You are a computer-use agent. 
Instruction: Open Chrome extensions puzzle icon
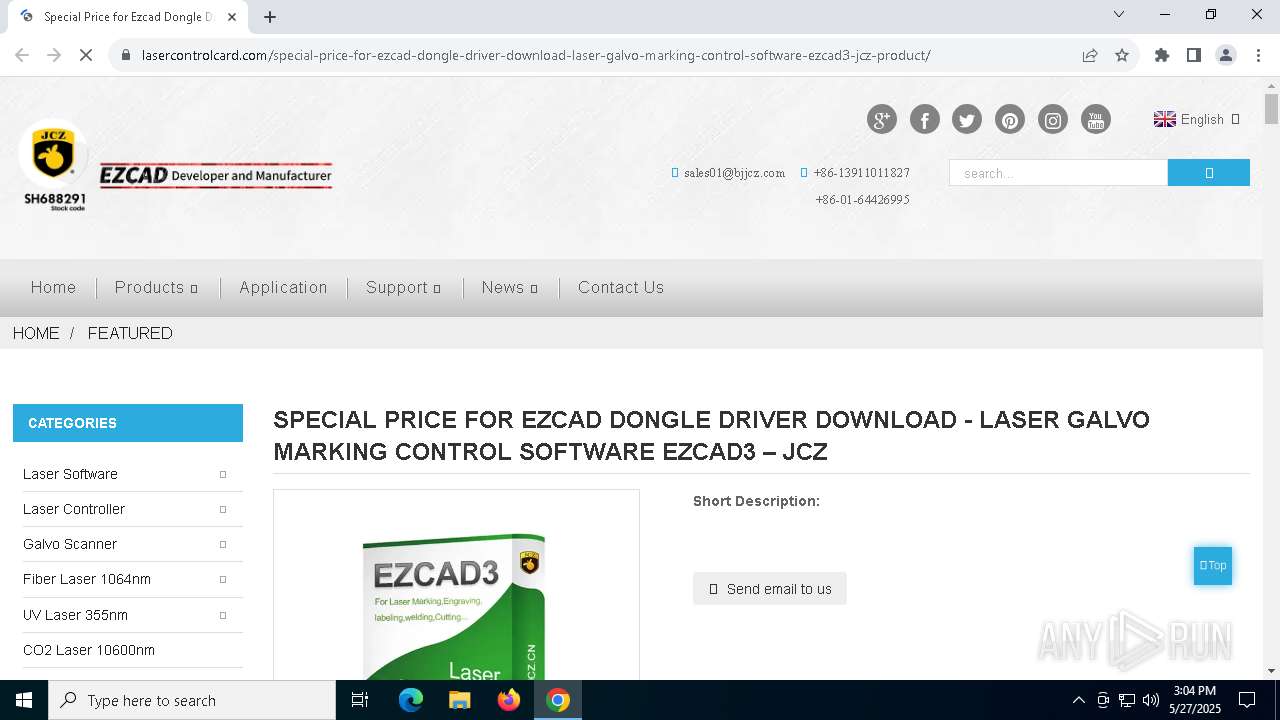tap(1161, 55)
